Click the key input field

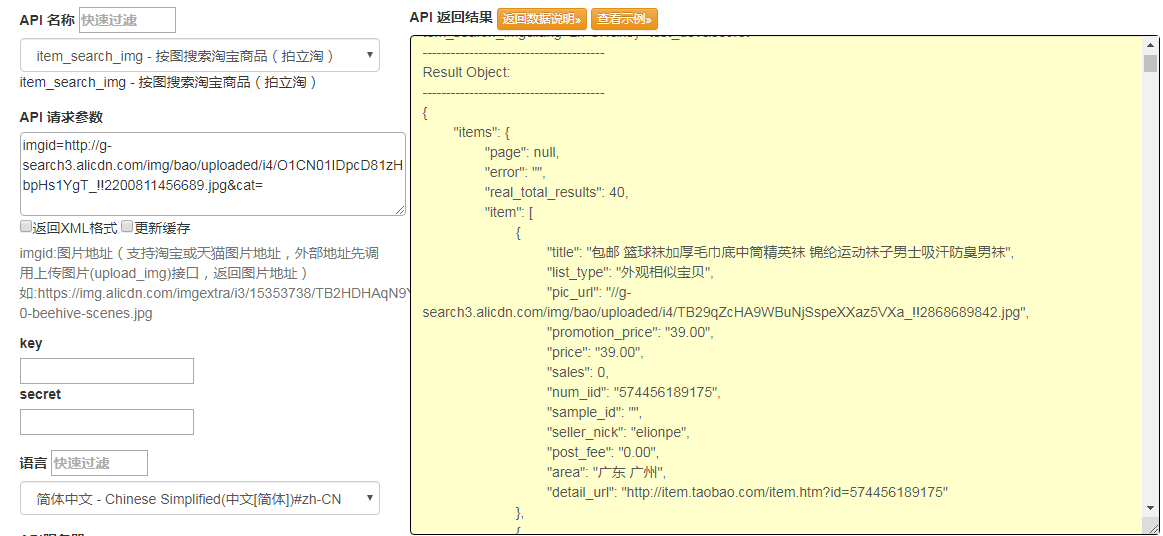(x=107, y=371)
